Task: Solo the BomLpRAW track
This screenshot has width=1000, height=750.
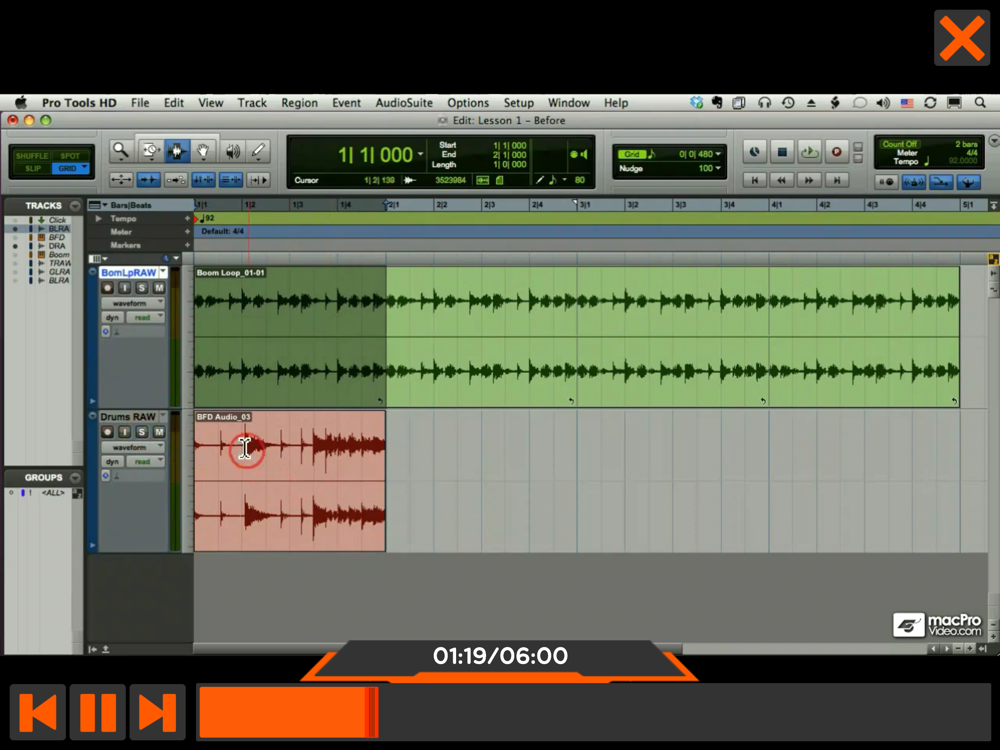Action: click(x=142, y=288)
